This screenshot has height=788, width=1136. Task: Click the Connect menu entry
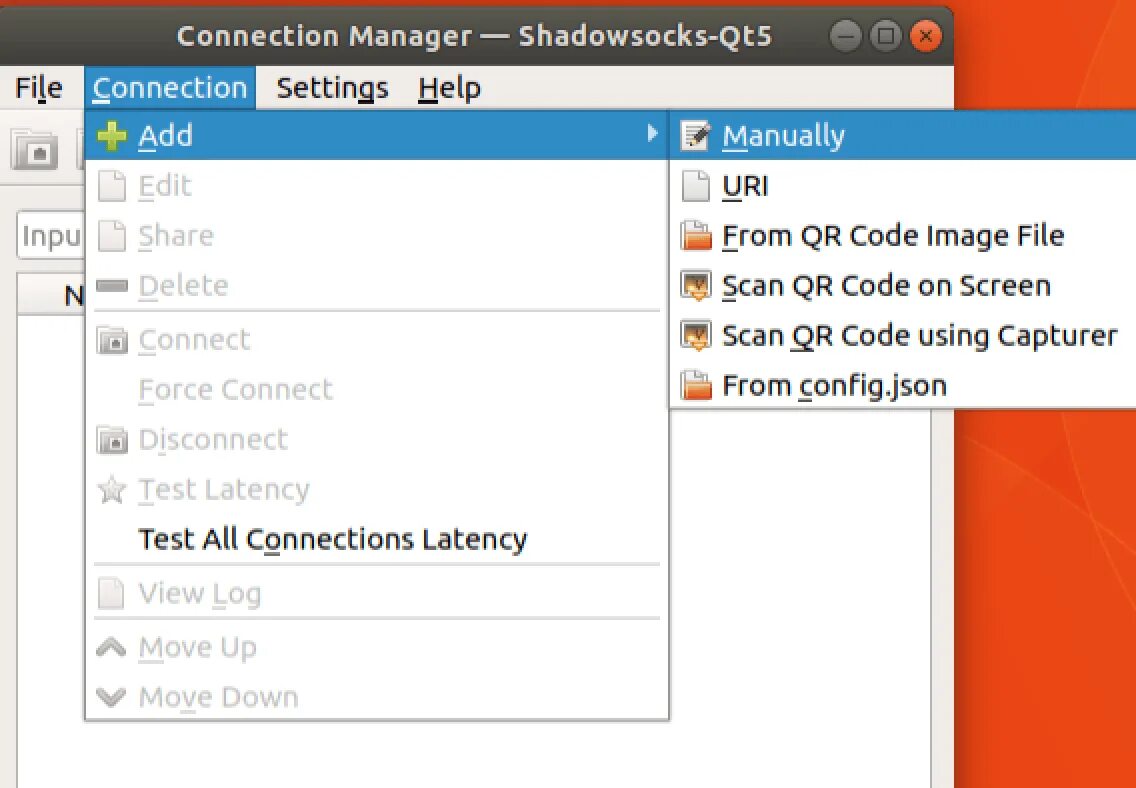point(377,340)
